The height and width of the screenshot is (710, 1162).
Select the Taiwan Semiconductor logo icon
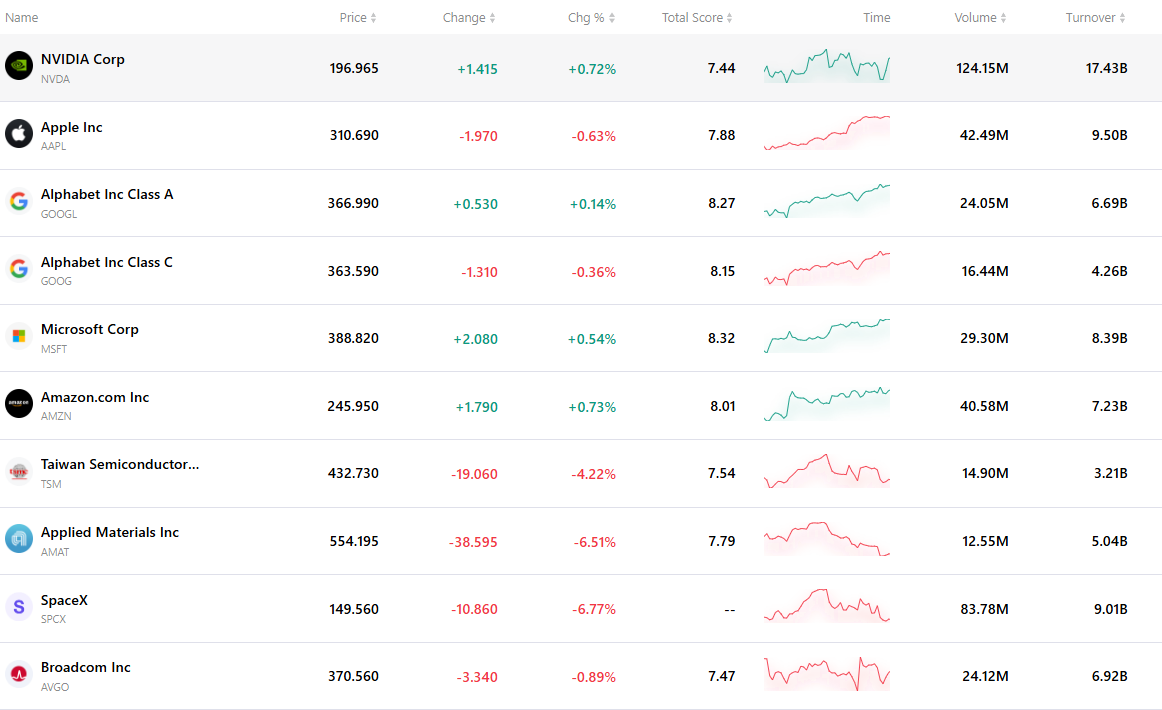point(19,471)
